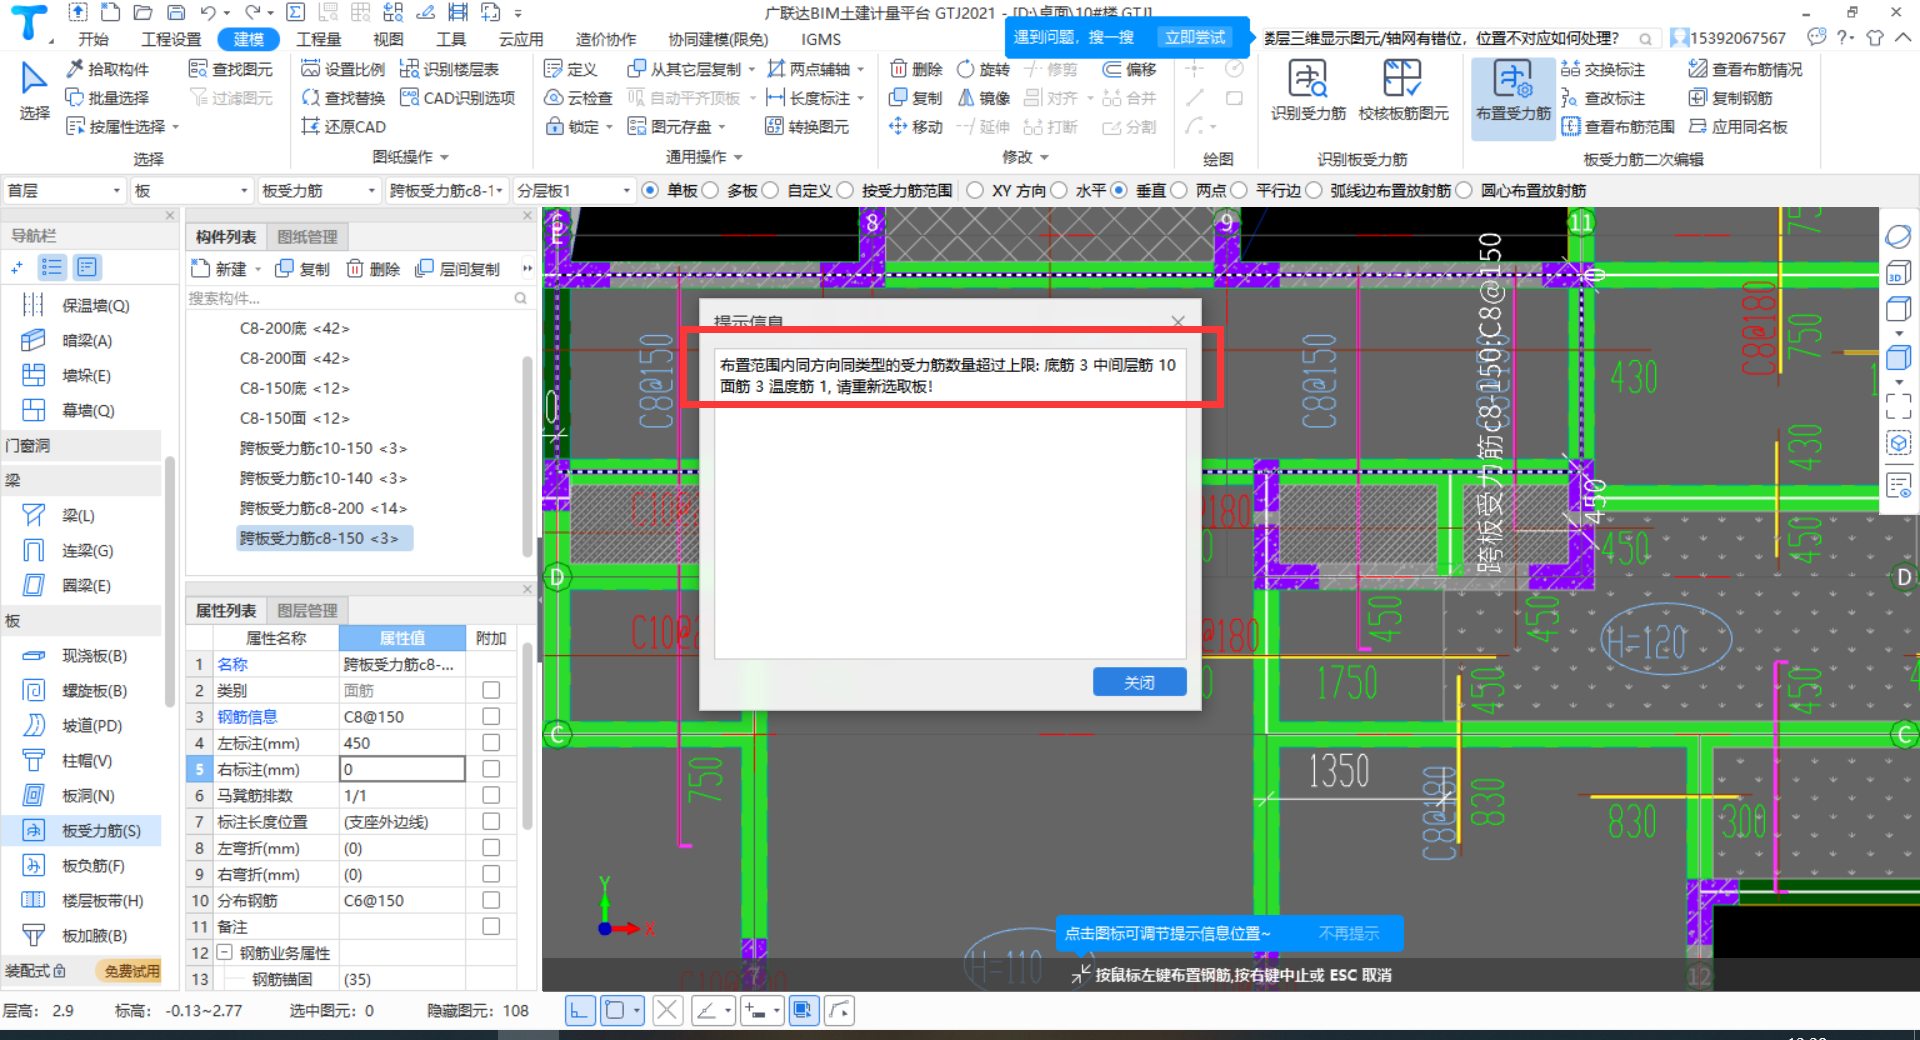Switch to 图层管理 tab beside 属性列表
The image size is (1920, 1040).
pos(308,611)
